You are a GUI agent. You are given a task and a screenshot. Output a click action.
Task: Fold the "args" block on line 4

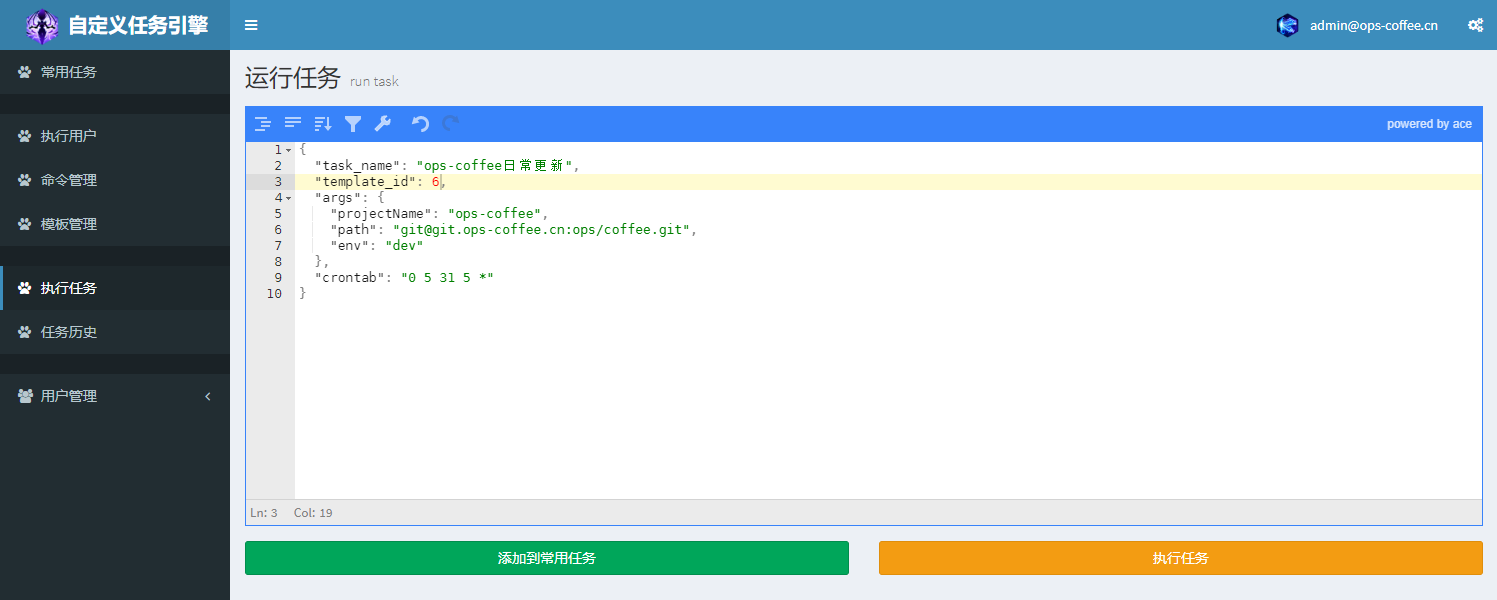click(x=289, y=198)
